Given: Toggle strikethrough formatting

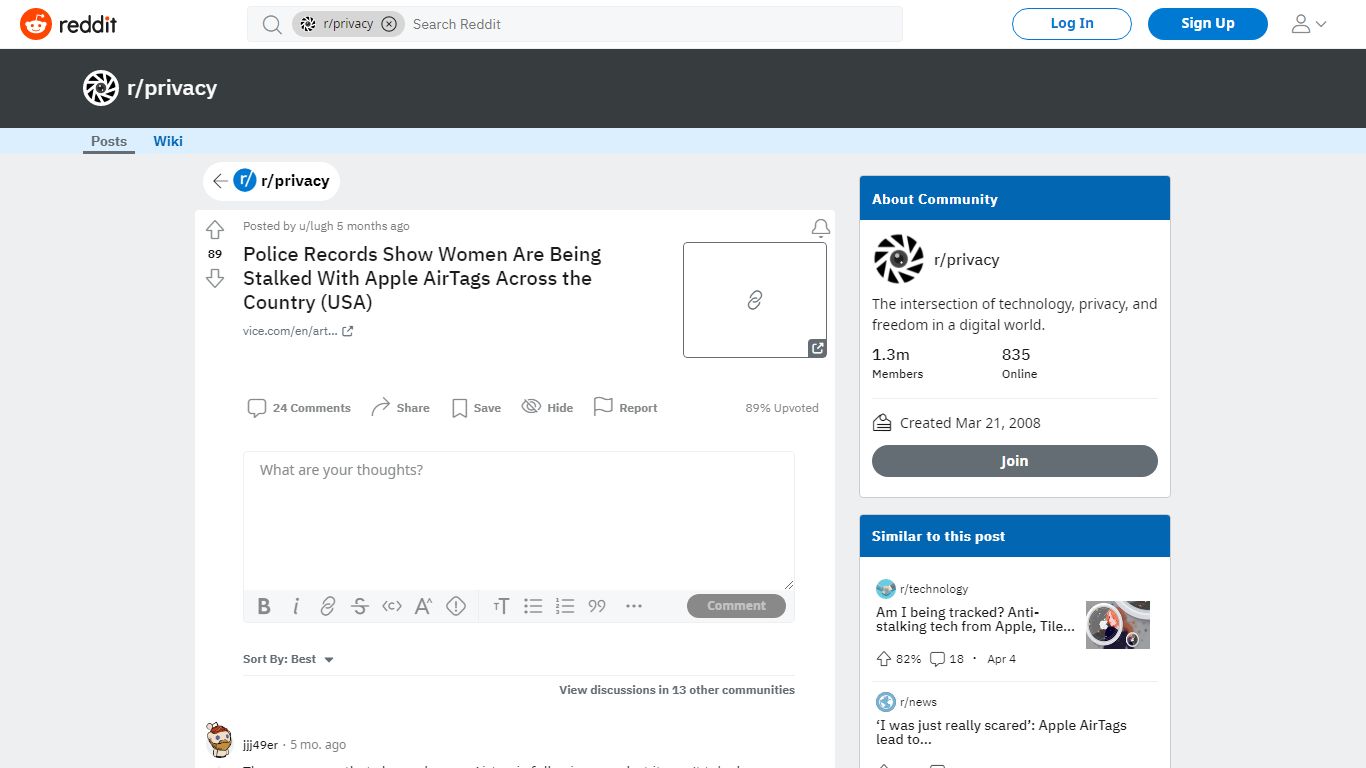Looking at the screenshot, I should click(360, 606).
